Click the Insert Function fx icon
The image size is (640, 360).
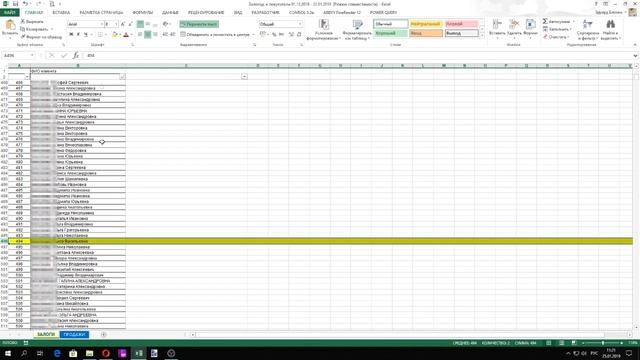point(76,56)
